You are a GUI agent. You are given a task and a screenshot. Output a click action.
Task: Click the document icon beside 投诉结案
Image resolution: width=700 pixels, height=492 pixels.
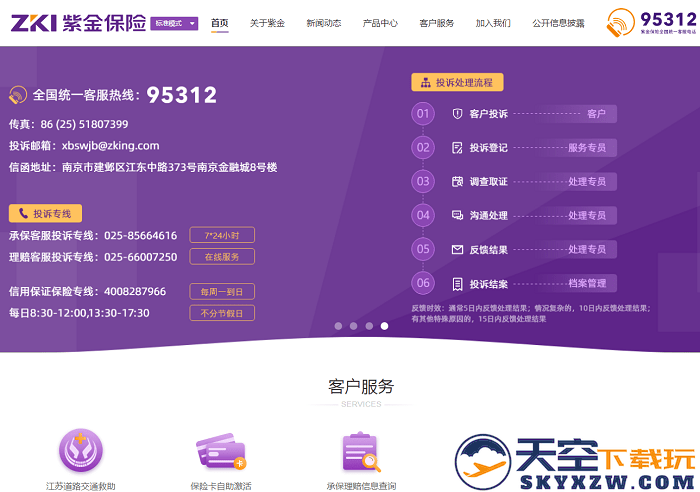pyautogui.click(x=457, y=284)
